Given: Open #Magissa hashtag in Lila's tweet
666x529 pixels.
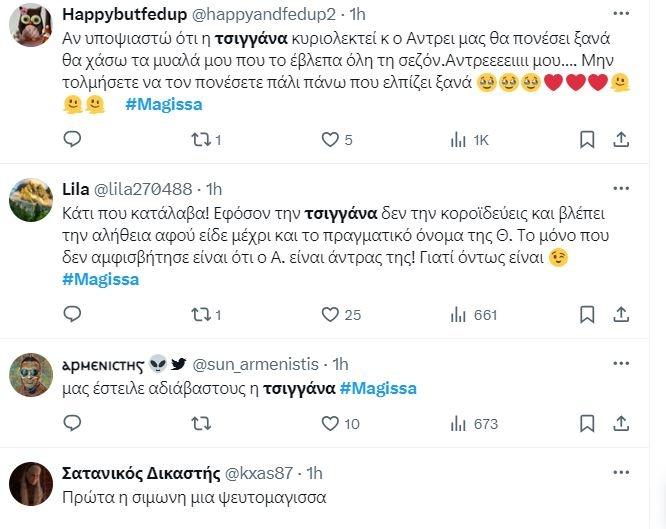Looking at the screenshot, I should pyautogui.click(x=100, y=279).
